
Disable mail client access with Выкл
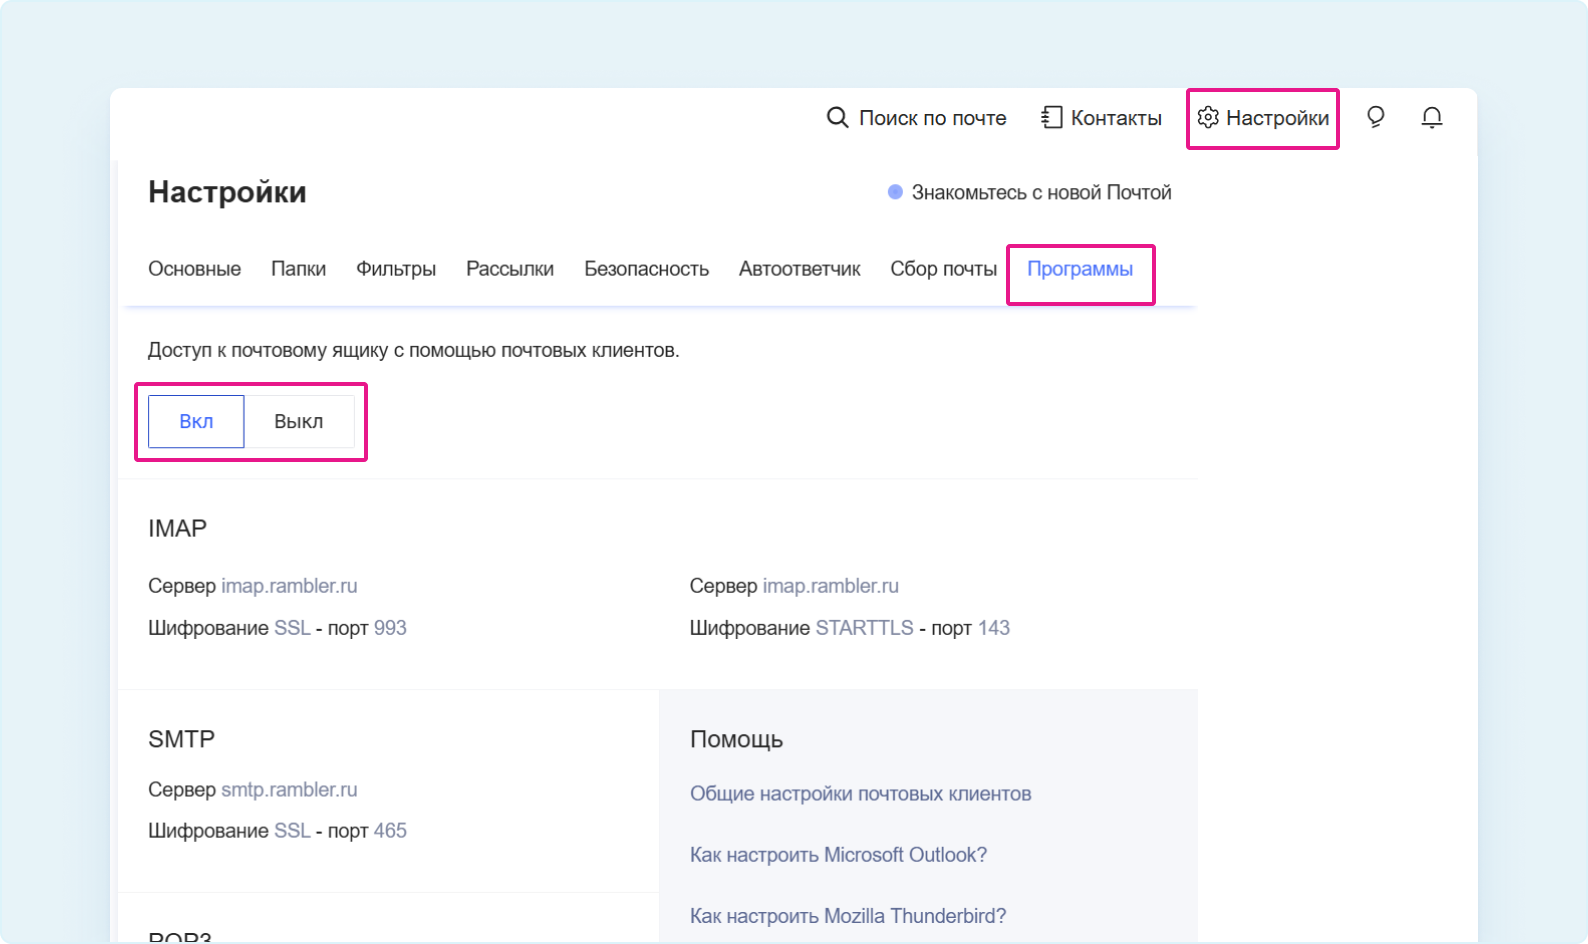pyautogui.click(x=298, y=421)
